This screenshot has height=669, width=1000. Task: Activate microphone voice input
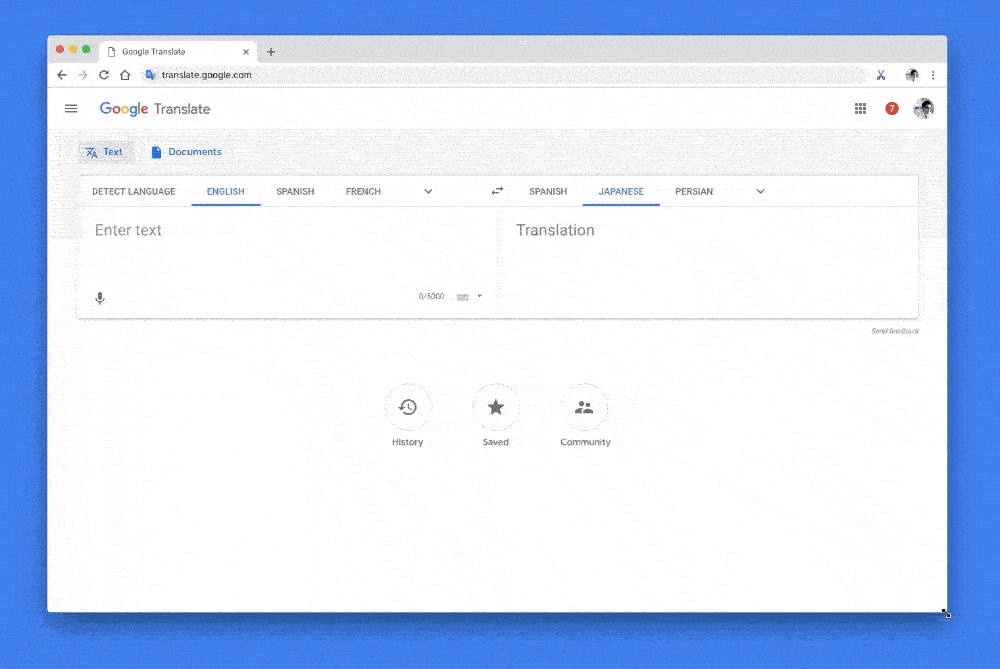(x=100, y=298)
